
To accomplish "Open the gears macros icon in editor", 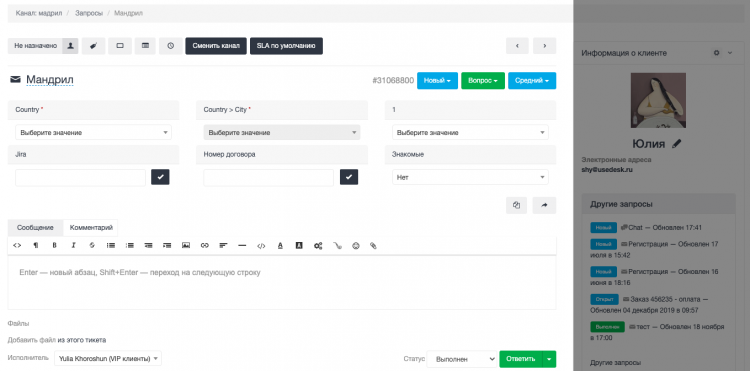I will [318, 246].
